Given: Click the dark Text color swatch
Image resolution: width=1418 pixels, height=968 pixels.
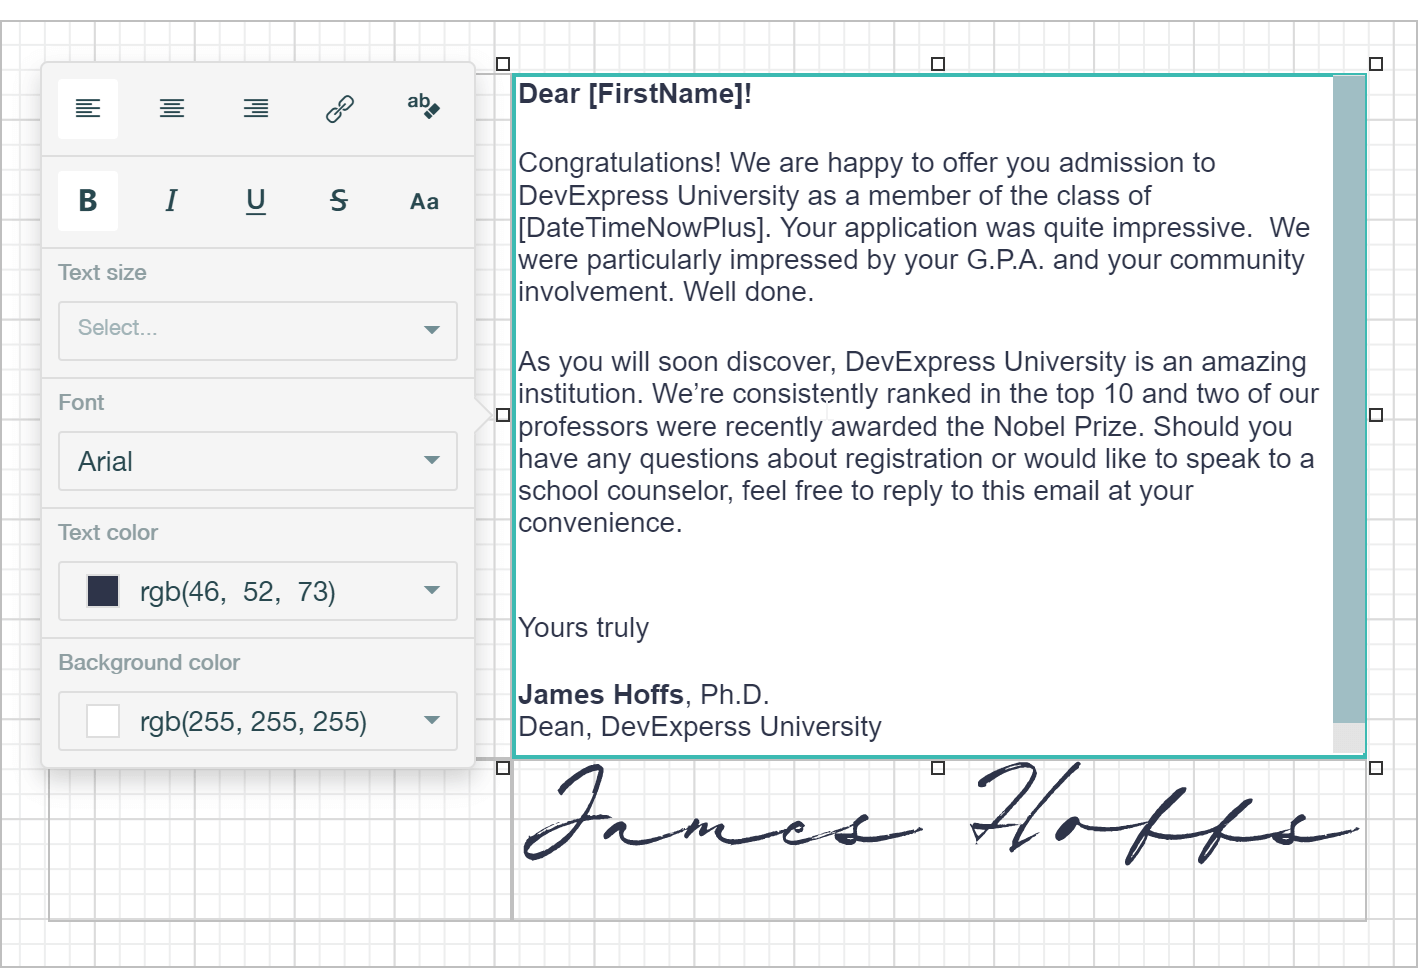Looking at the screenshot, I should 102,591.
